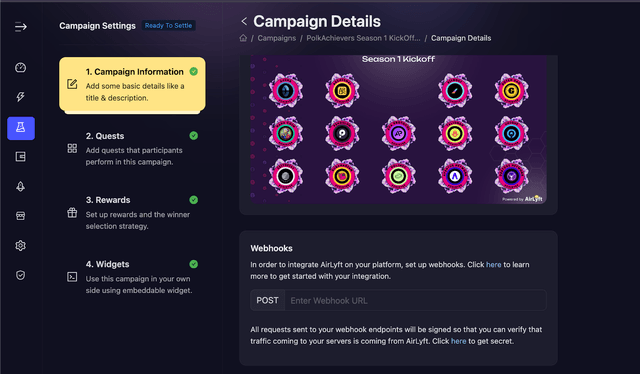The width and height of the screenshot is (640, 374).
Task: Open PolkAchievers Season 1 KickOff breadcrumb
Action: coord(363,38)
